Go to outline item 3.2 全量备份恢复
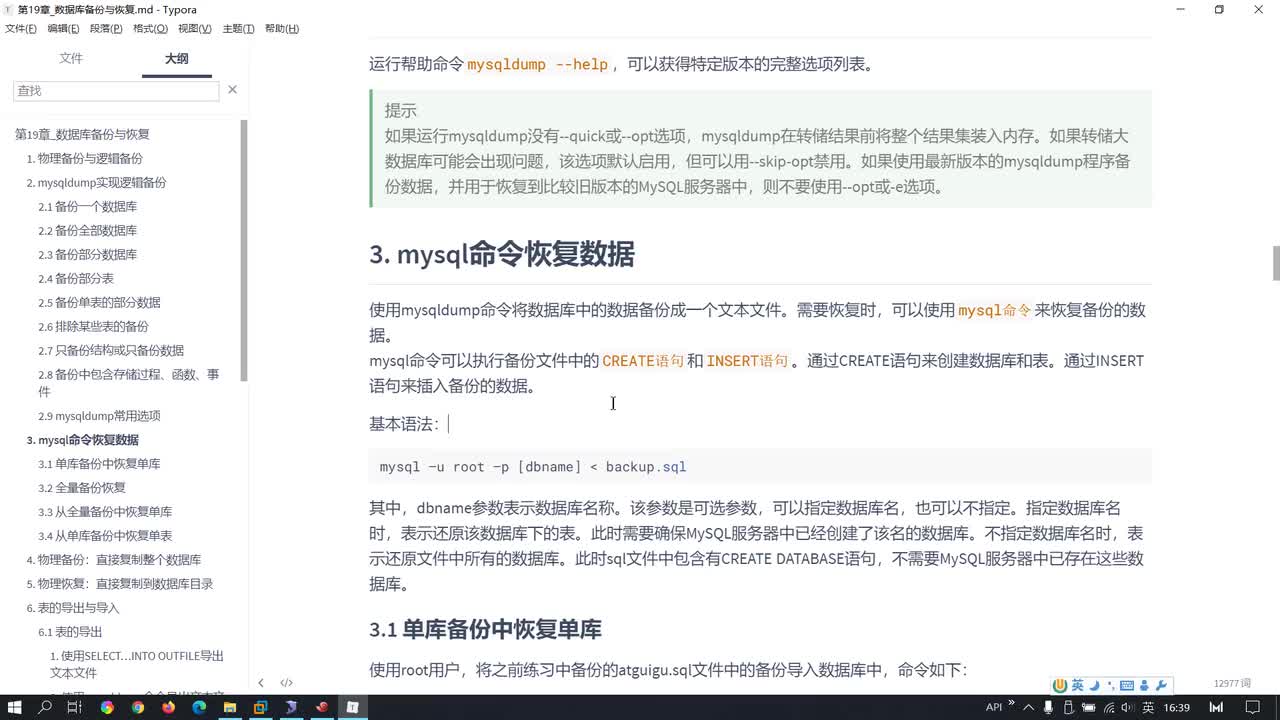 82,487
